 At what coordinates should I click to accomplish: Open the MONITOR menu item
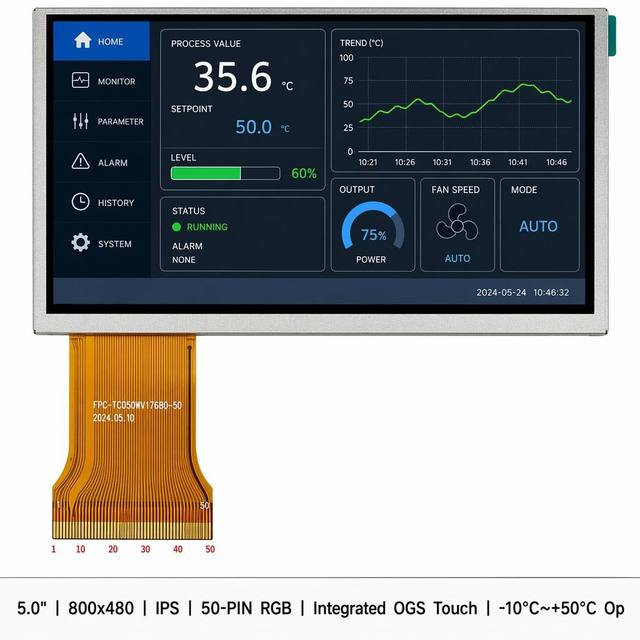click(101, 81)
